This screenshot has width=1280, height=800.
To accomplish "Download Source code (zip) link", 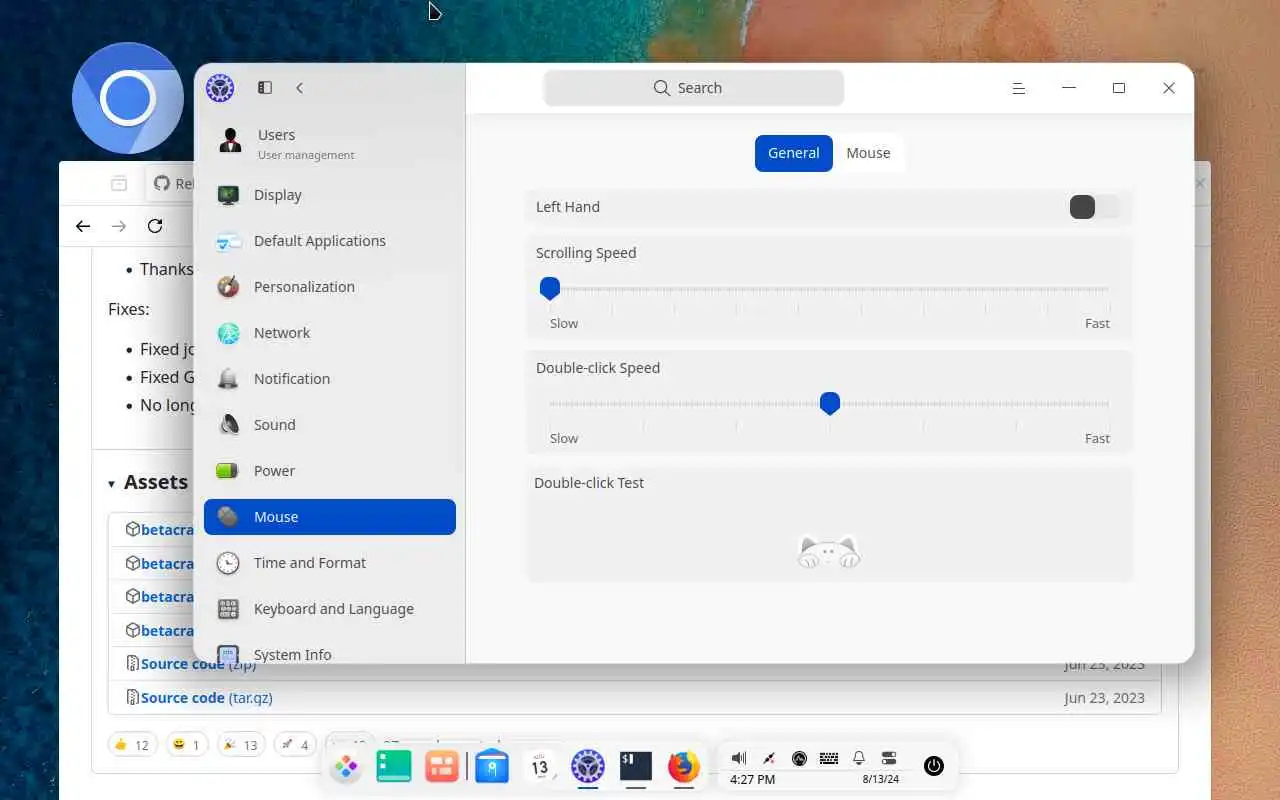I will click(198, 664).
